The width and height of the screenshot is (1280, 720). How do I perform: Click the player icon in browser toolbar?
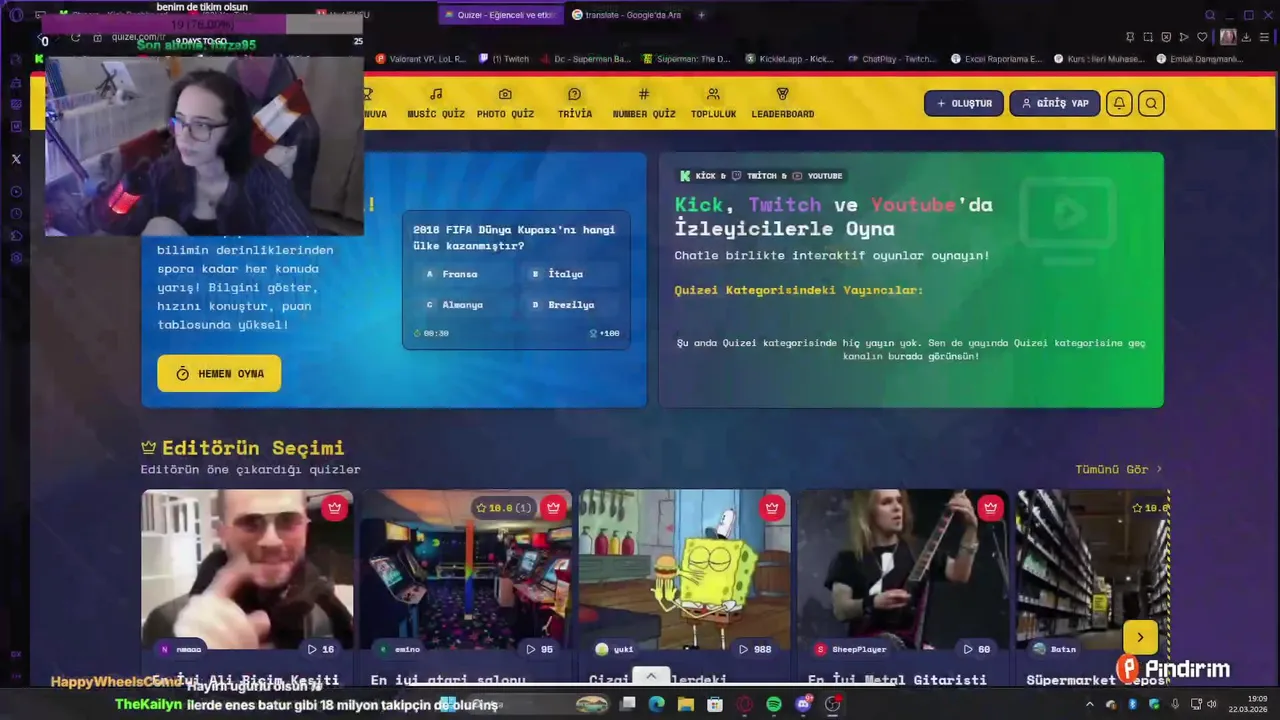click(1184, 37)
